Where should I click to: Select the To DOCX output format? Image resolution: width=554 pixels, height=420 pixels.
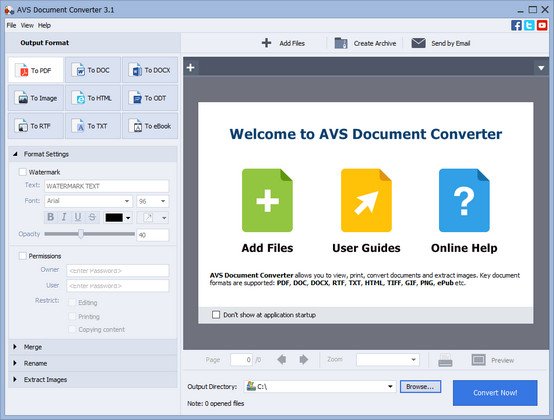pos(150,70)
